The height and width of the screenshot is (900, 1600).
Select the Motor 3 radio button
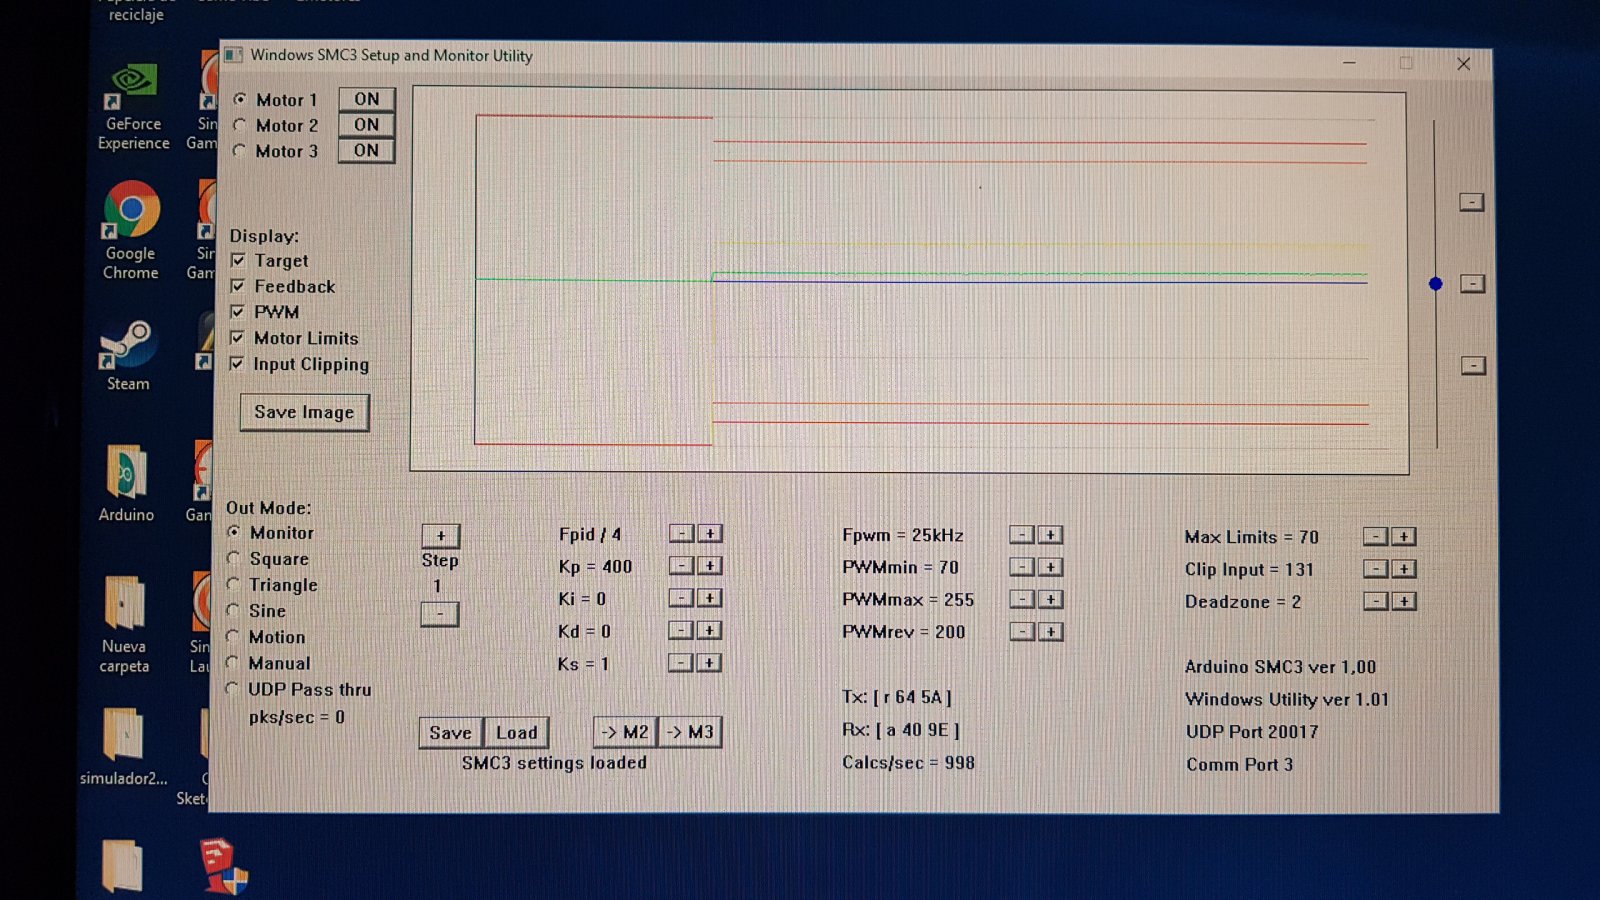[x=240, y=151]
